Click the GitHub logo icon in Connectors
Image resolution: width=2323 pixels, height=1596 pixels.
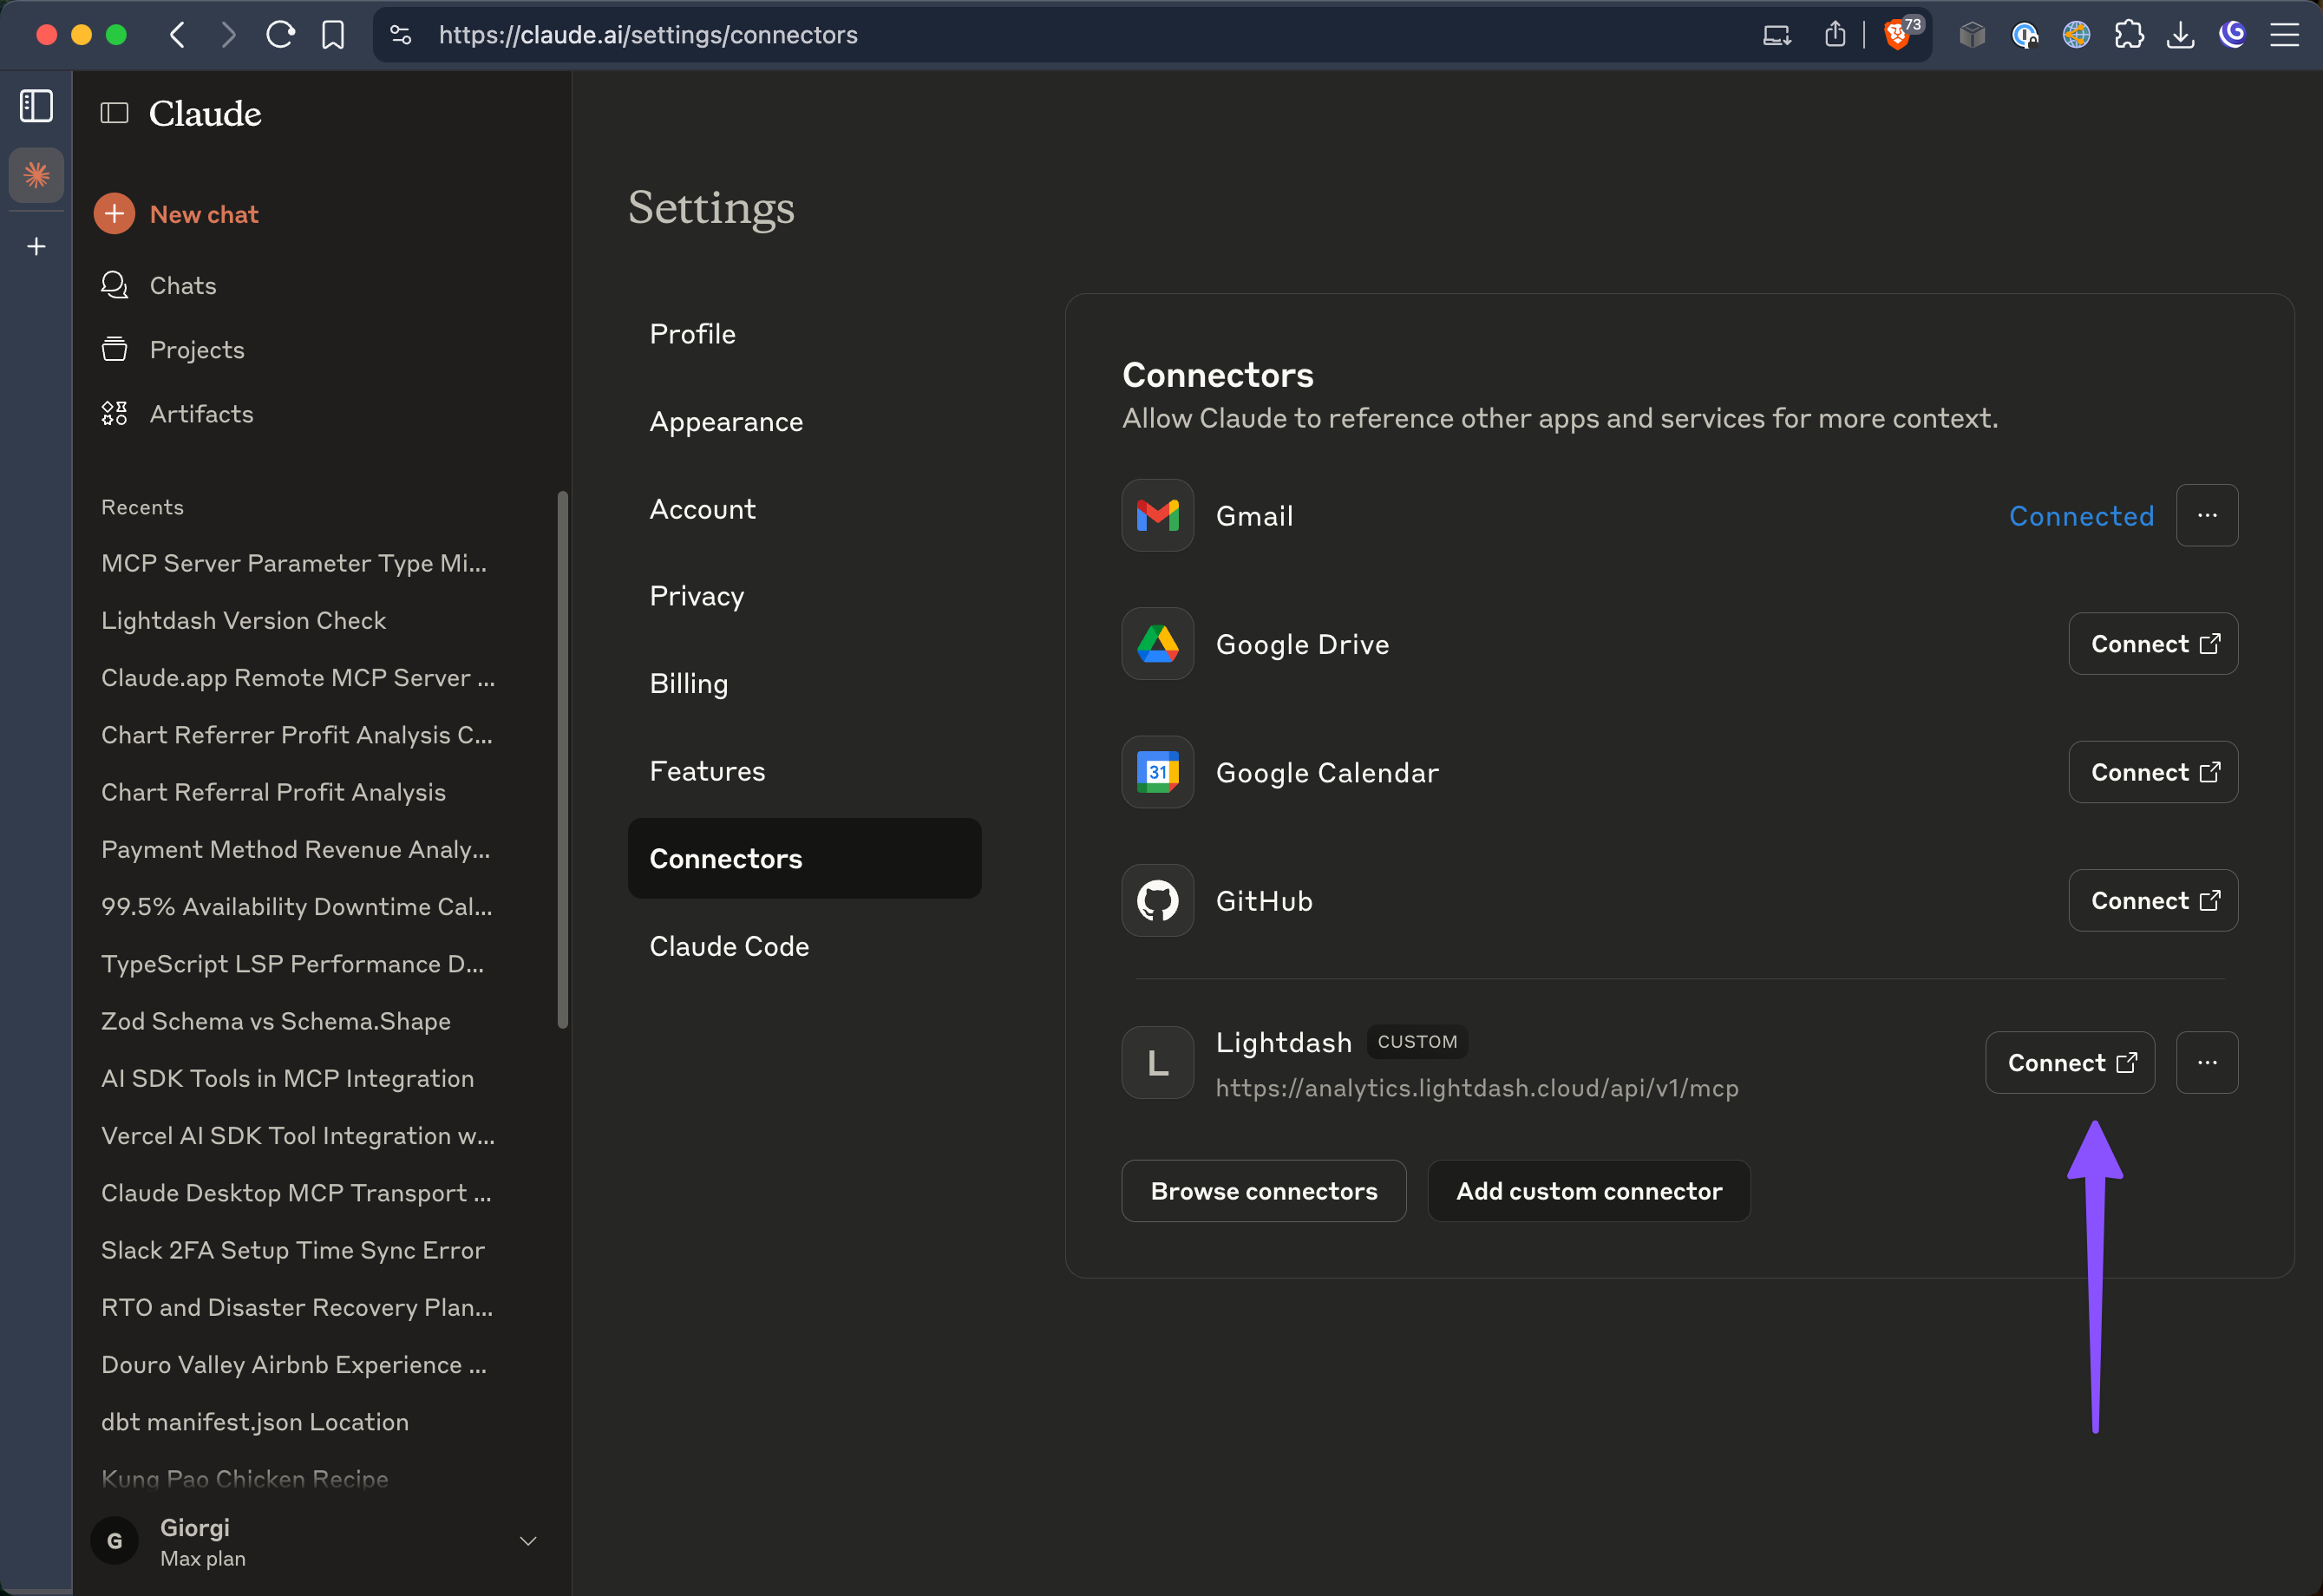pyautogui.click(x=1157, y=900)
